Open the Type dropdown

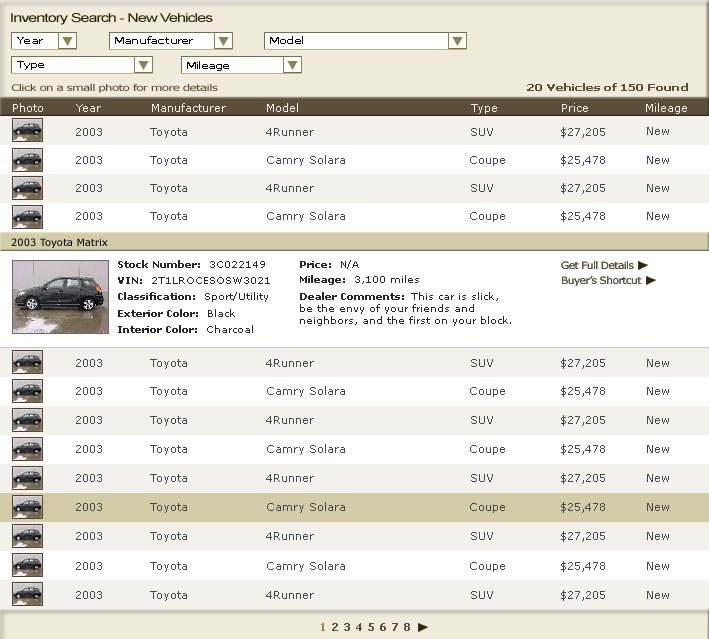point(82,65)
